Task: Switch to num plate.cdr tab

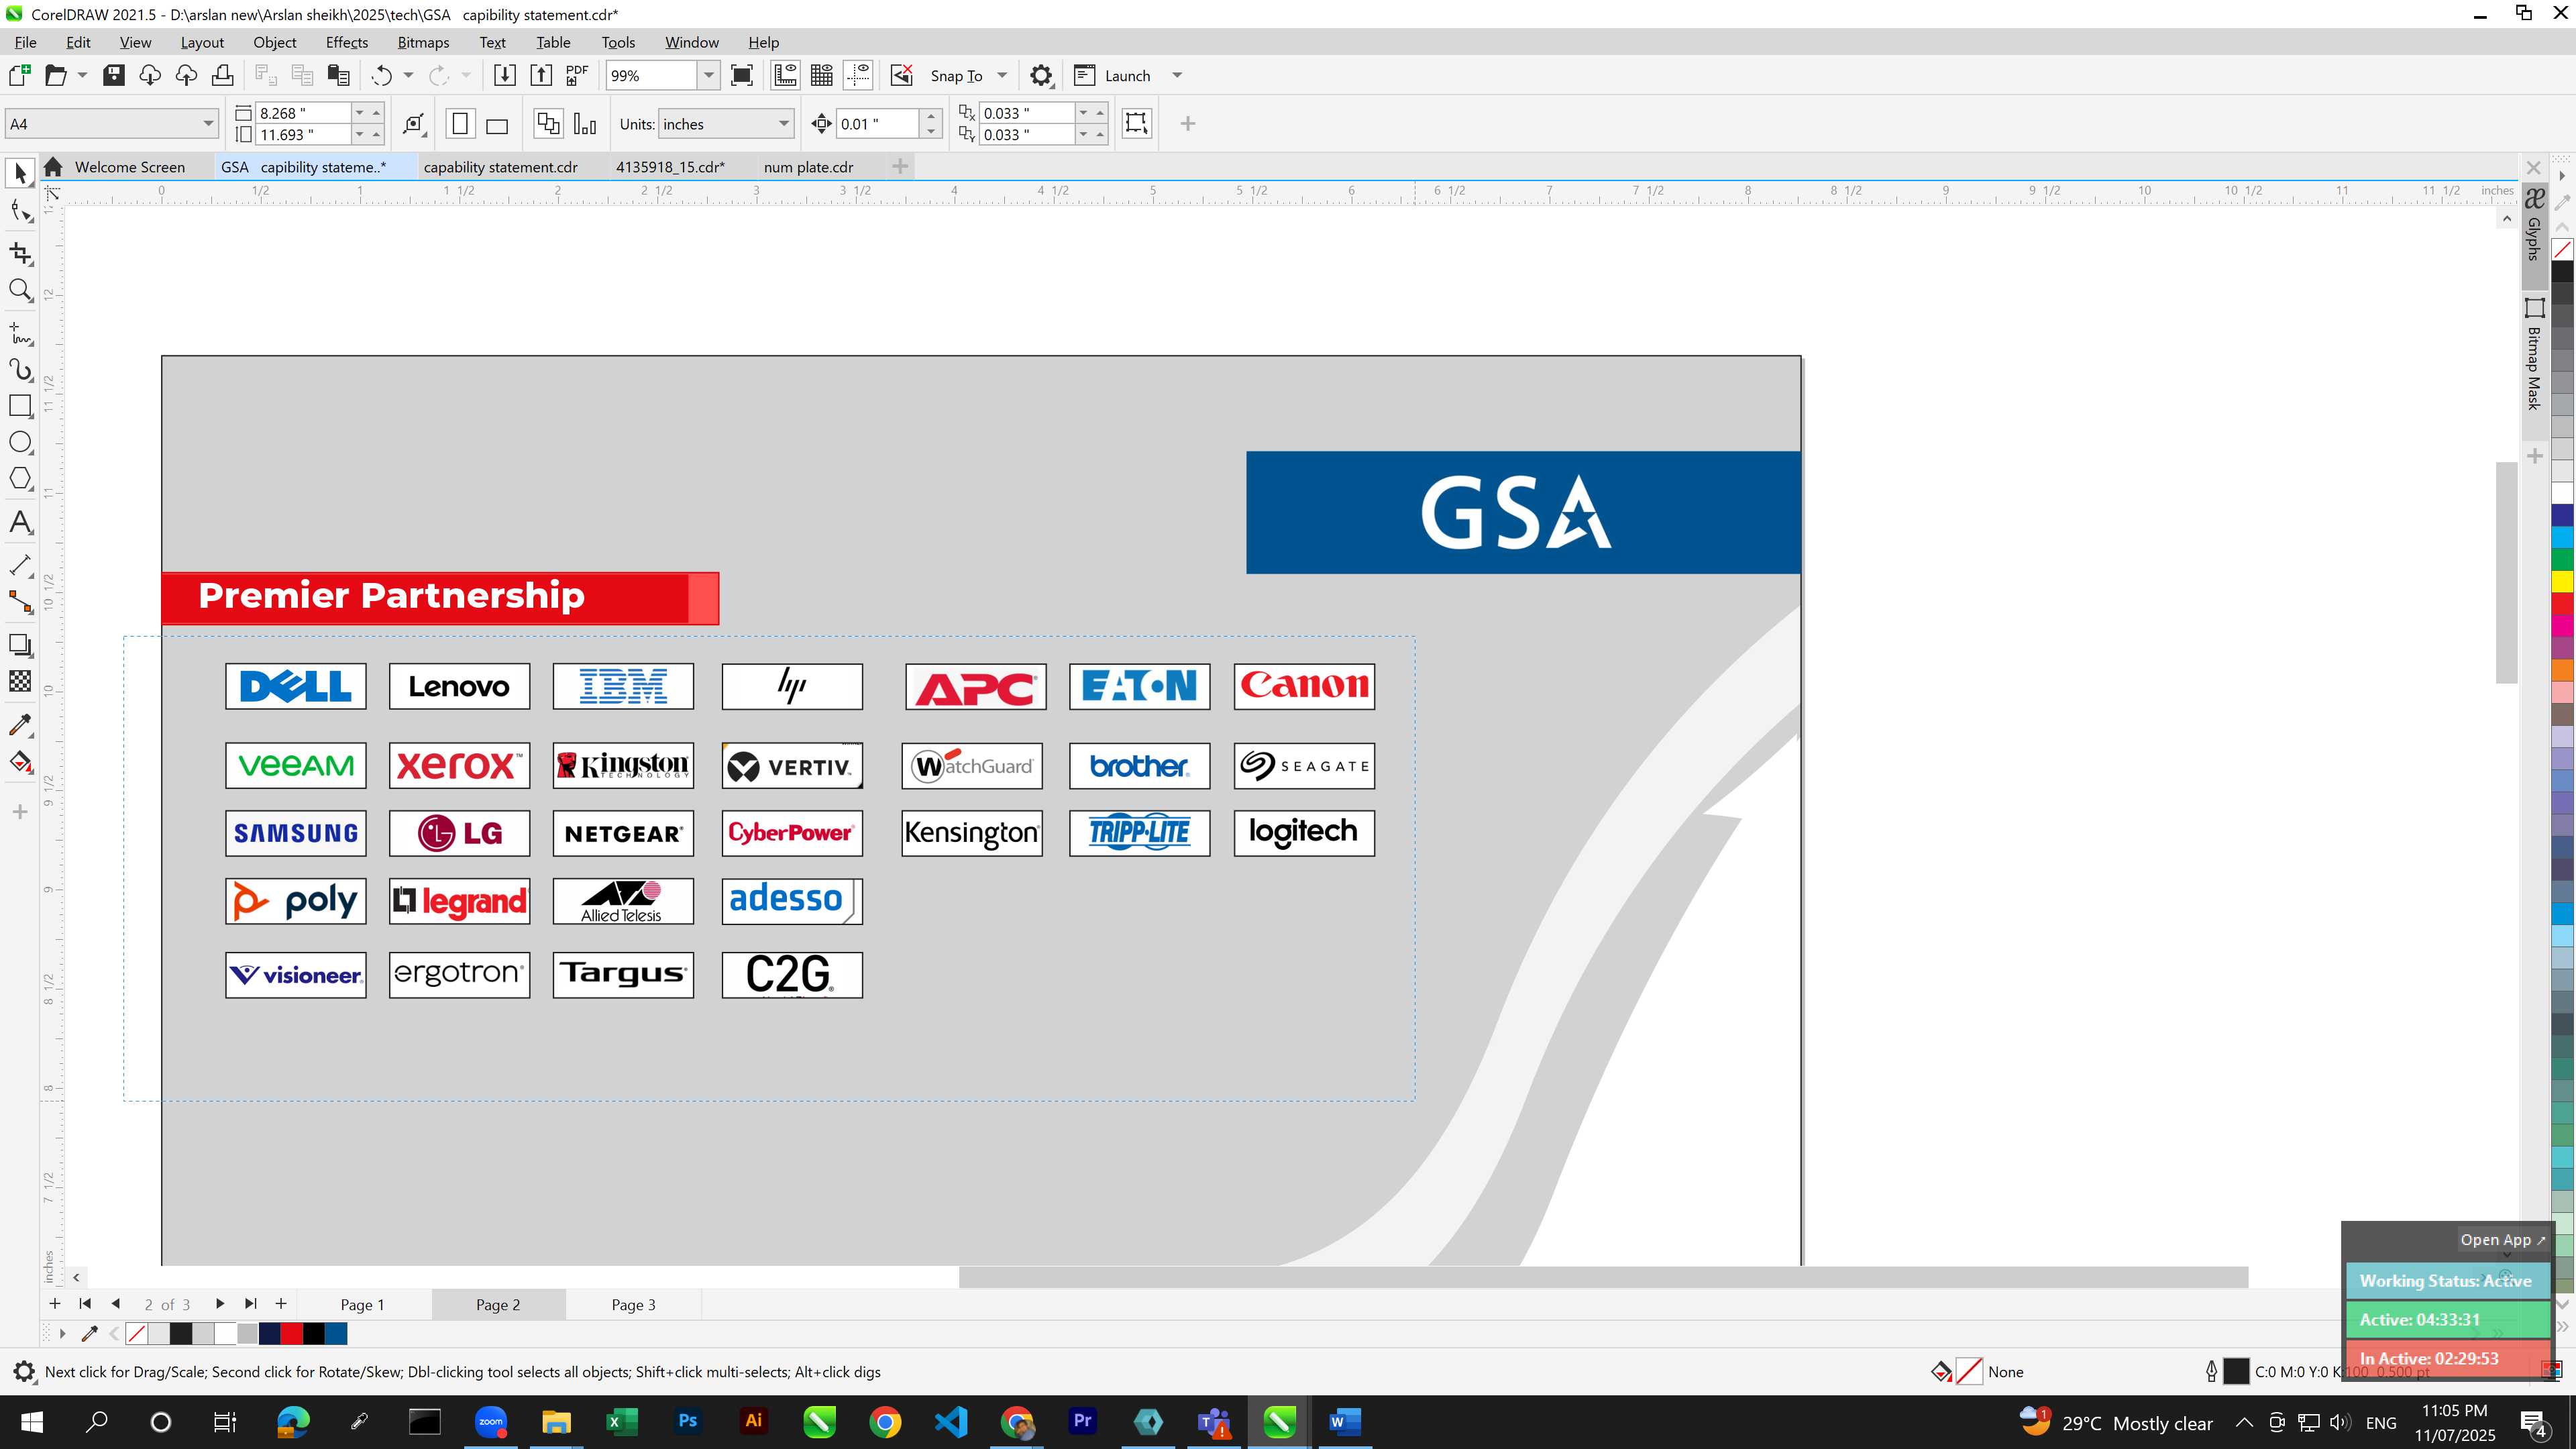Action: click(808, 167)
